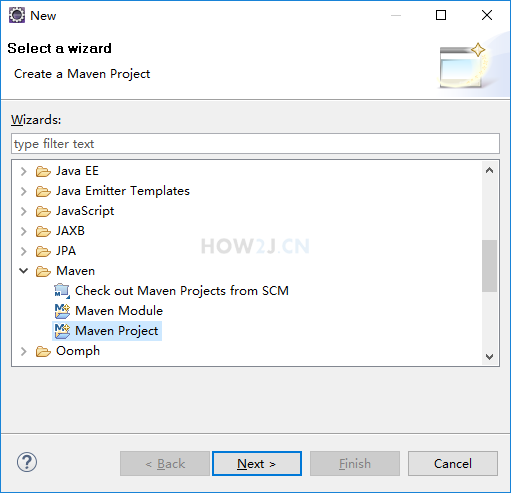Expand the JAXB category
Screen dimensions: 511x493
coord(24,231)
